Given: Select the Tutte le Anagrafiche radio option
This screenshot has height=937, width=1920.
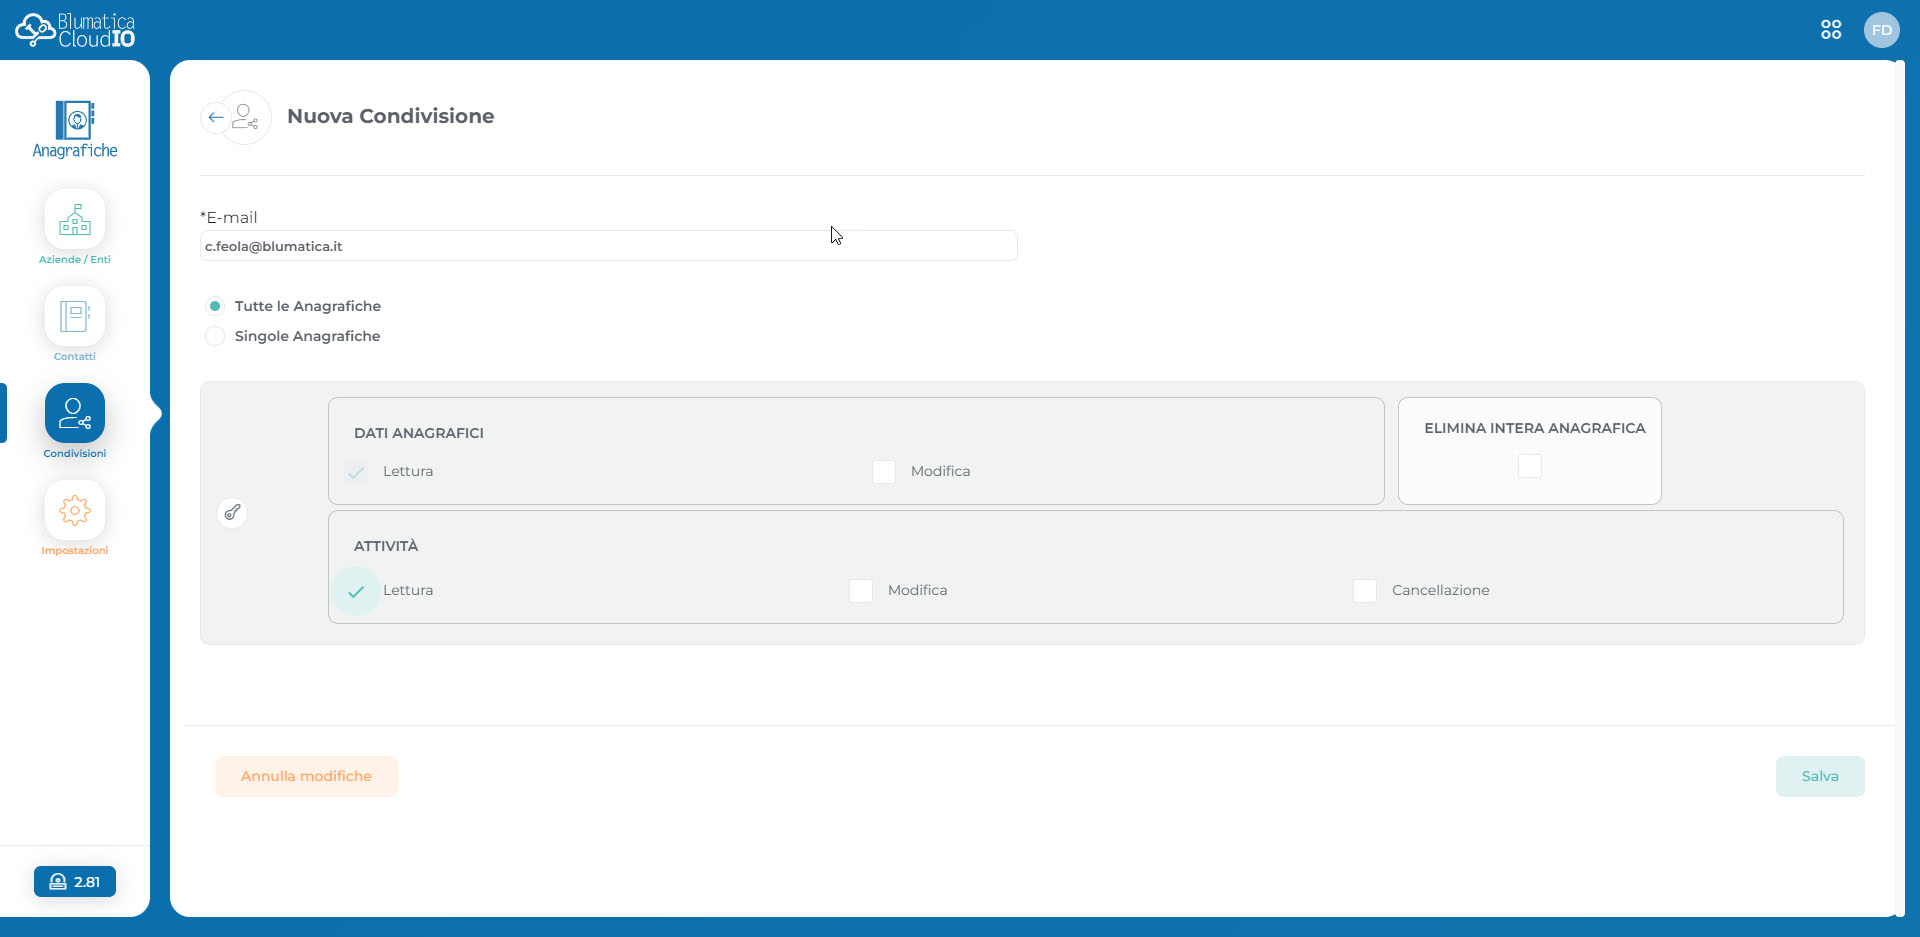Looking at the screenshot, I should coord(215,306).
